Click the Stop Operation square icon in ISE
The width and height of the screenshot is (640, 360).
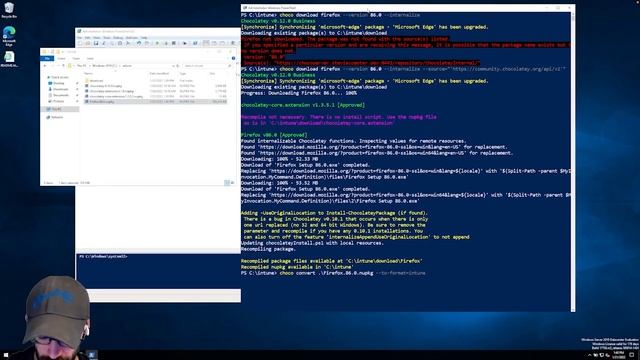pyautogui.click(x=174, y=43)
